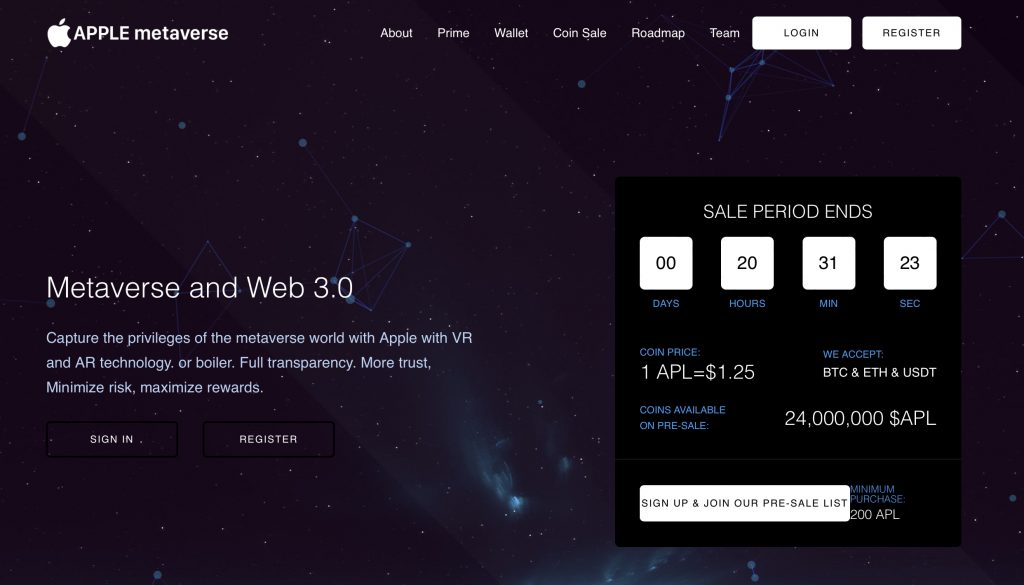Screen dimensions: 1024x585
Task: Click the MINIMUM PURCHASE label
Action: [x=877, y=494]
